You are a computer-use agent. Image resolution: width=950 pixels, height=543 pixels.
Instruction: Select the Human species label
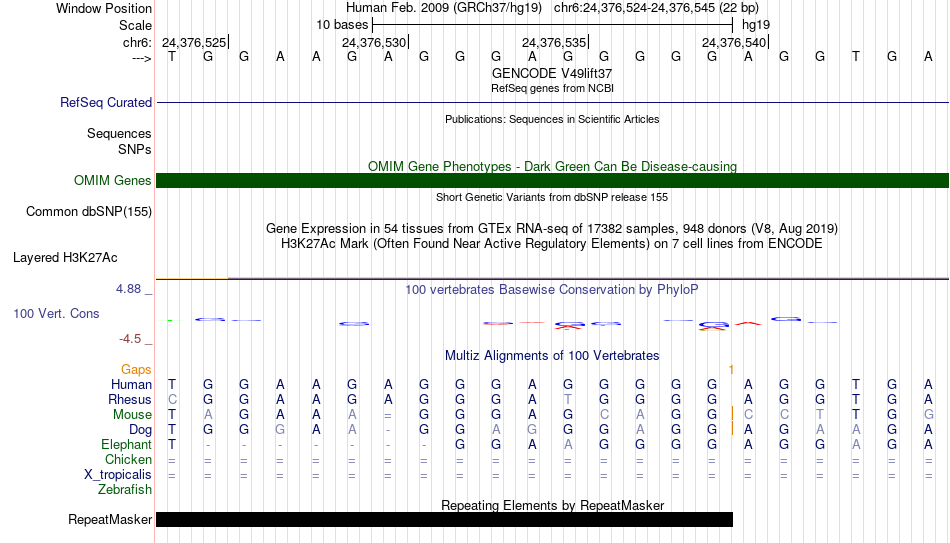tap(131, 384)
